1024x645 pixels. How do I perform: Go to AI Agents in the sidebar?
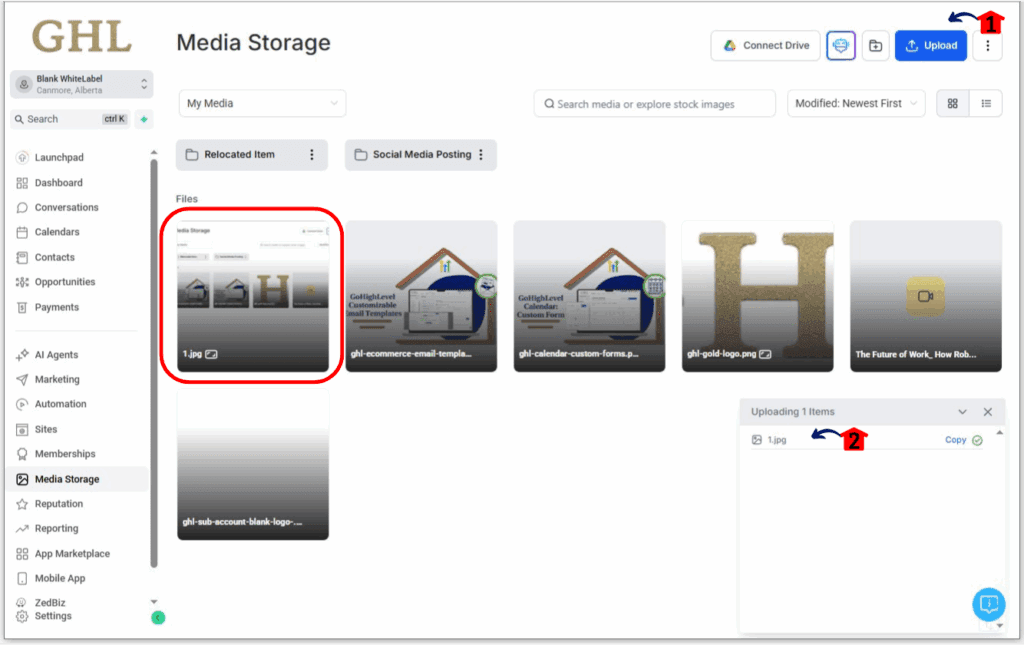(x=56, y=355)
